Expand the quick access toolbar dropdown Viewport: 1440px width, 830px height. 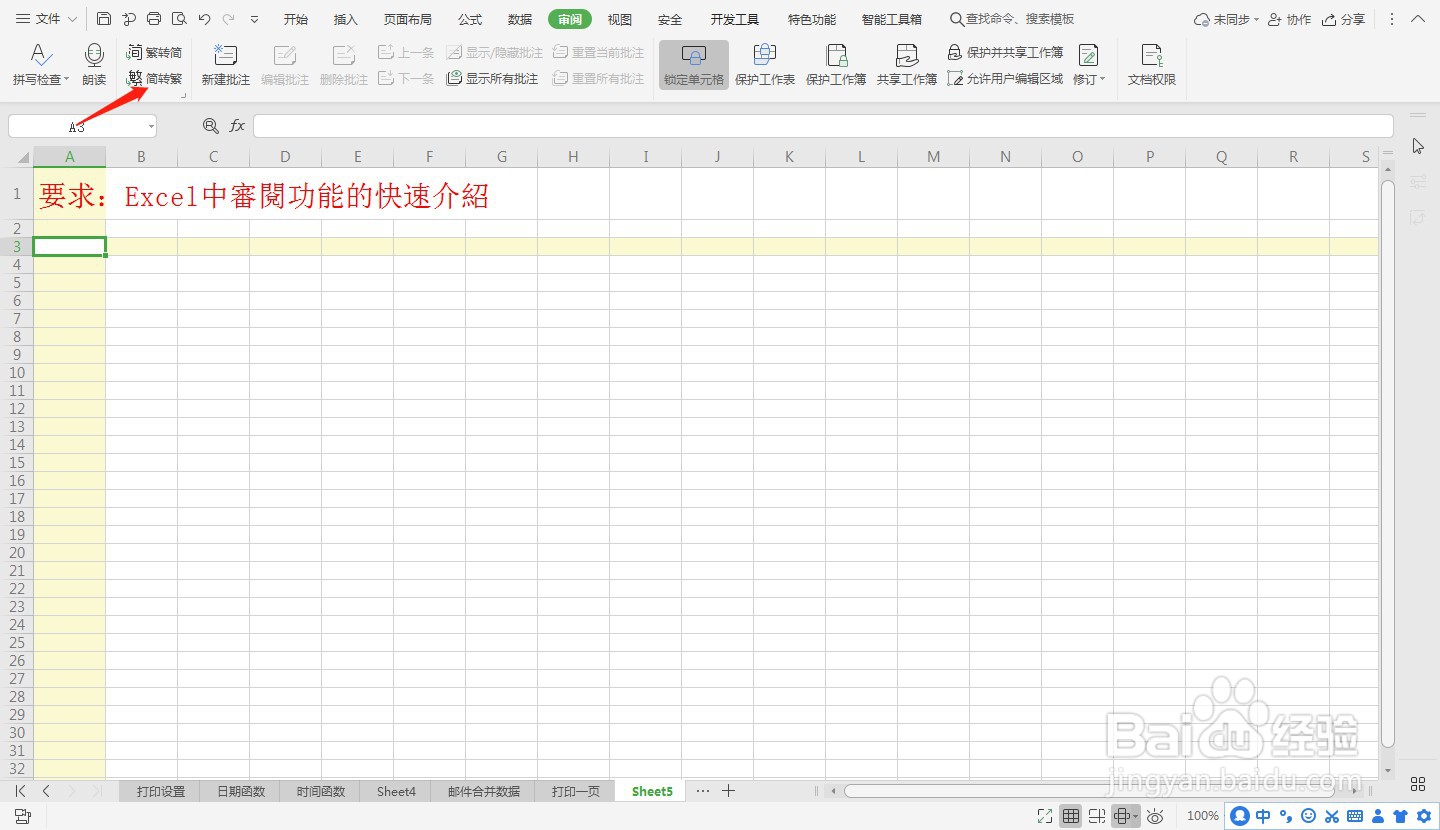coord(254,19)
